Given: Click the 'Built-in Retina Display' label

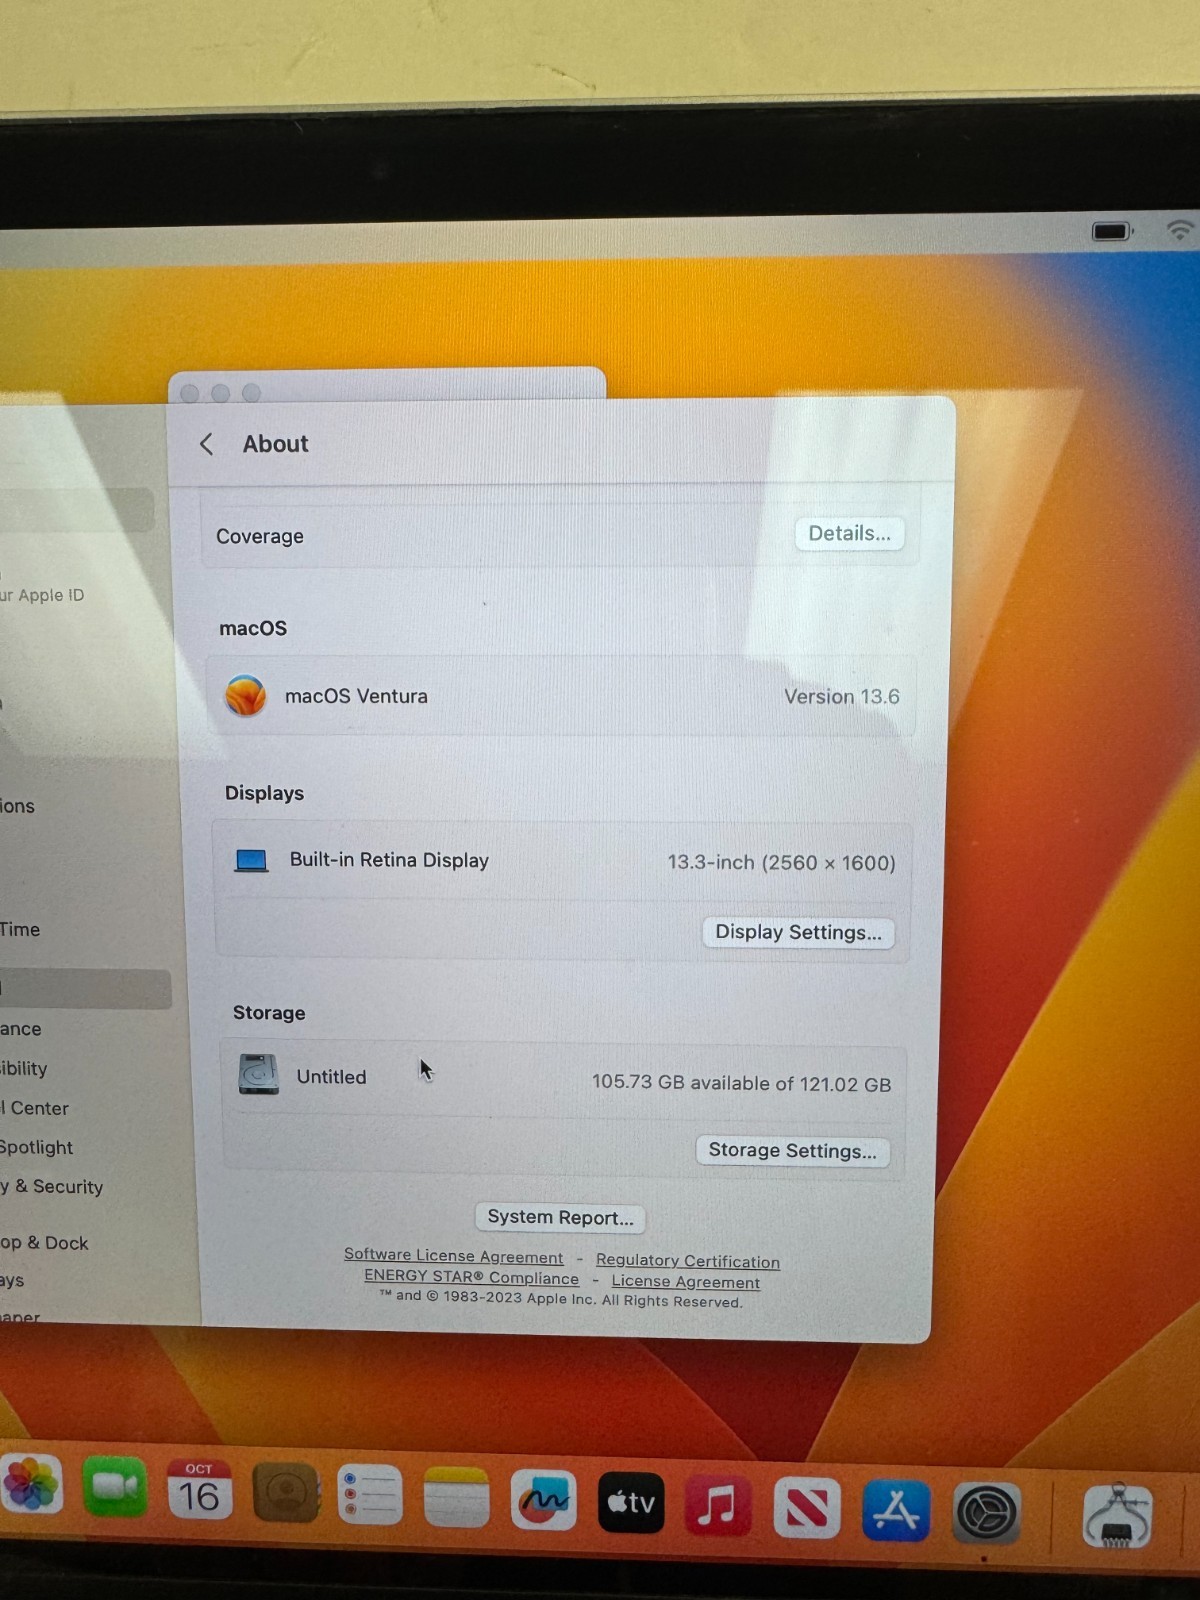Looking at the screenshot, I should pos(389,860).
